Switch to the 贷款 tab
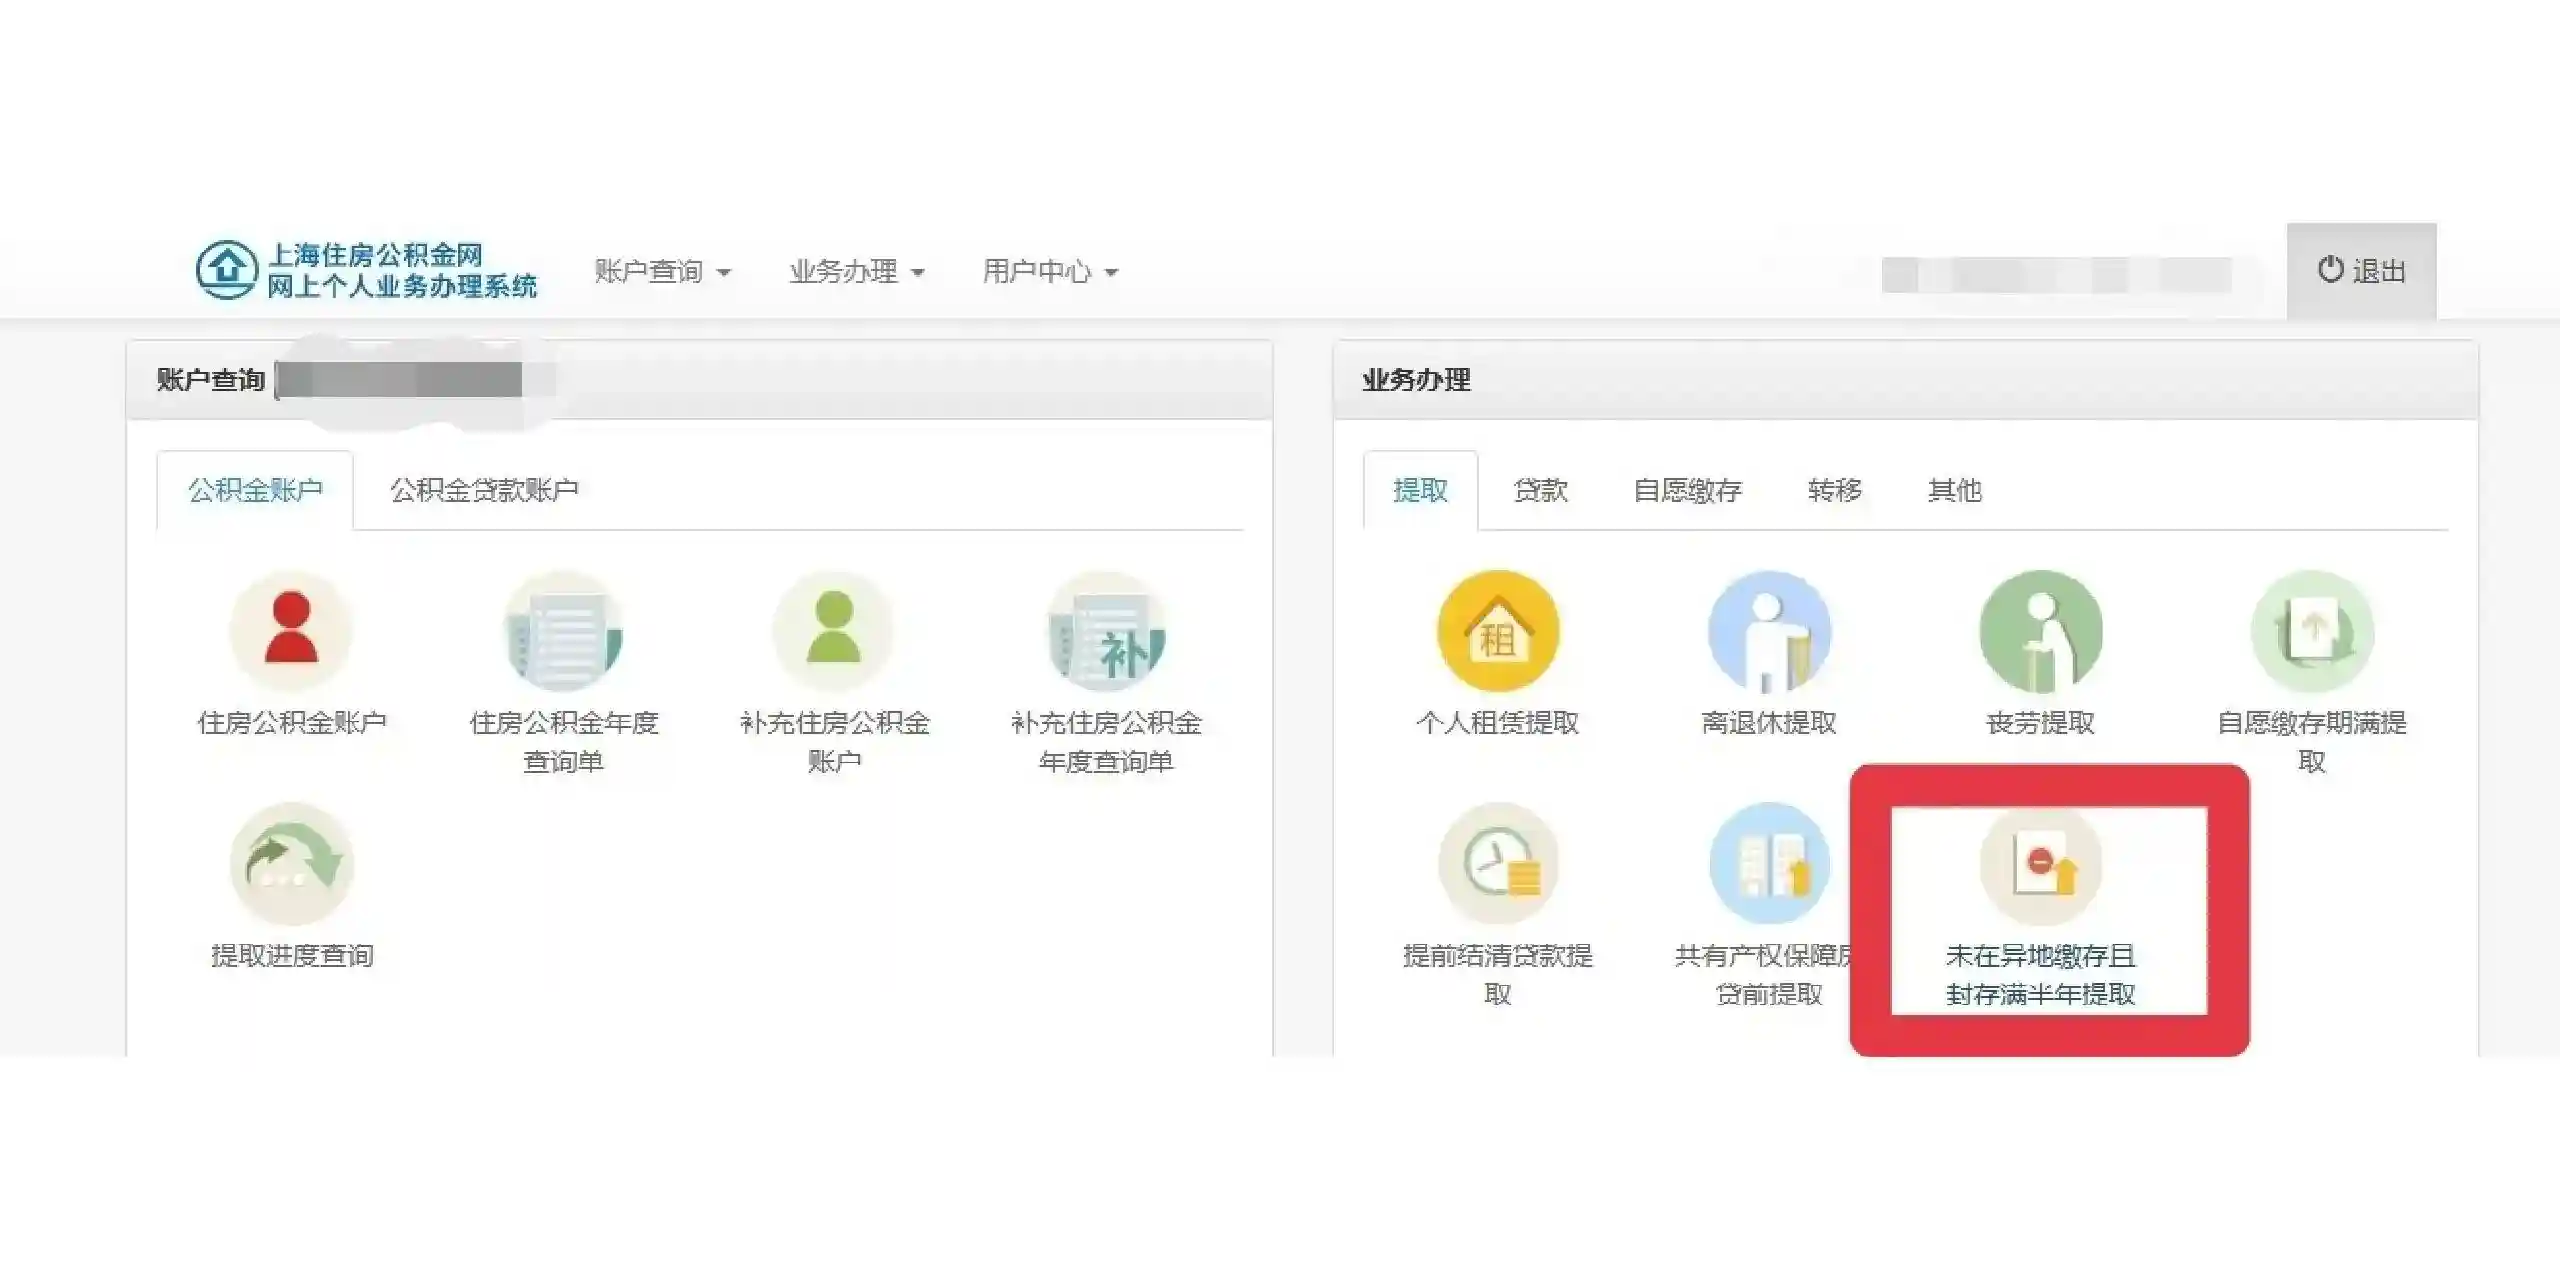 point(1540,490)
